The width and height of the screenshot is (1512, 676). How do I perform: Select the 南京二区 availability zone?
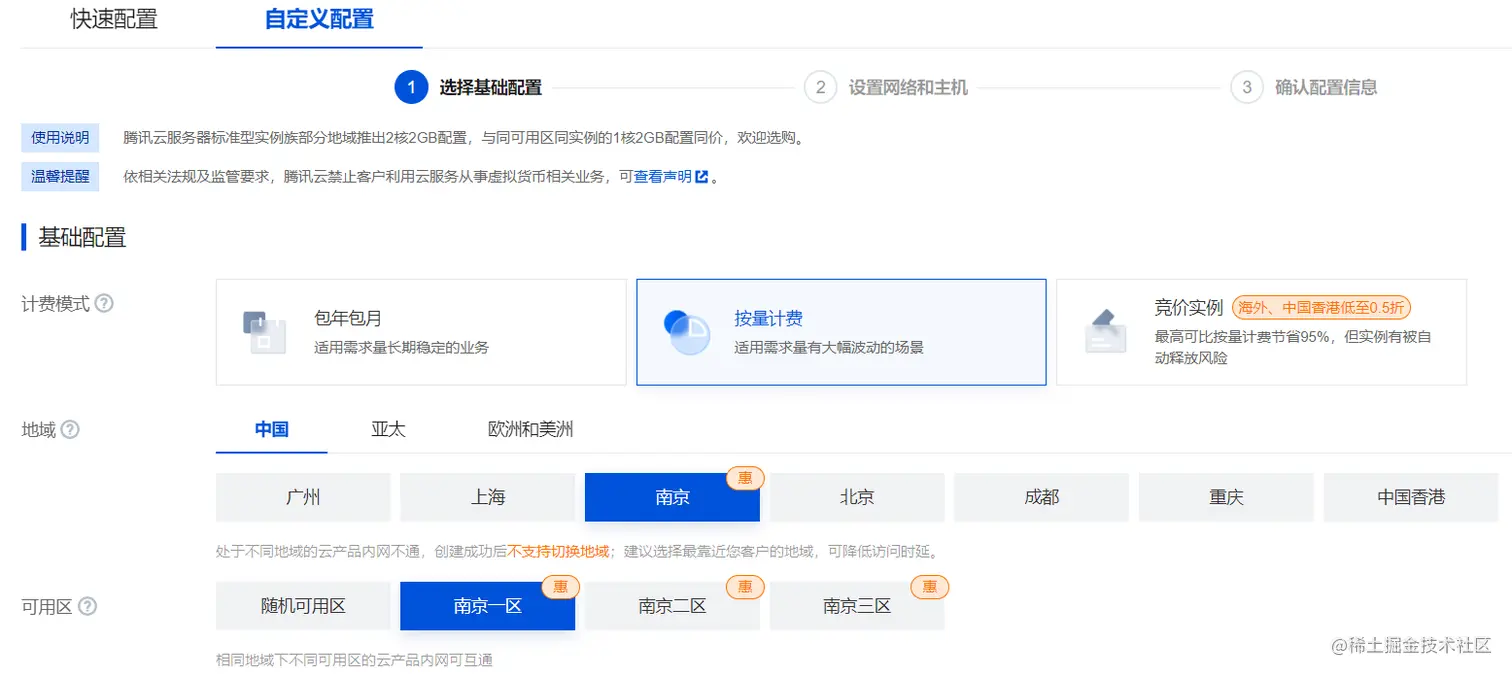point(672,606)
